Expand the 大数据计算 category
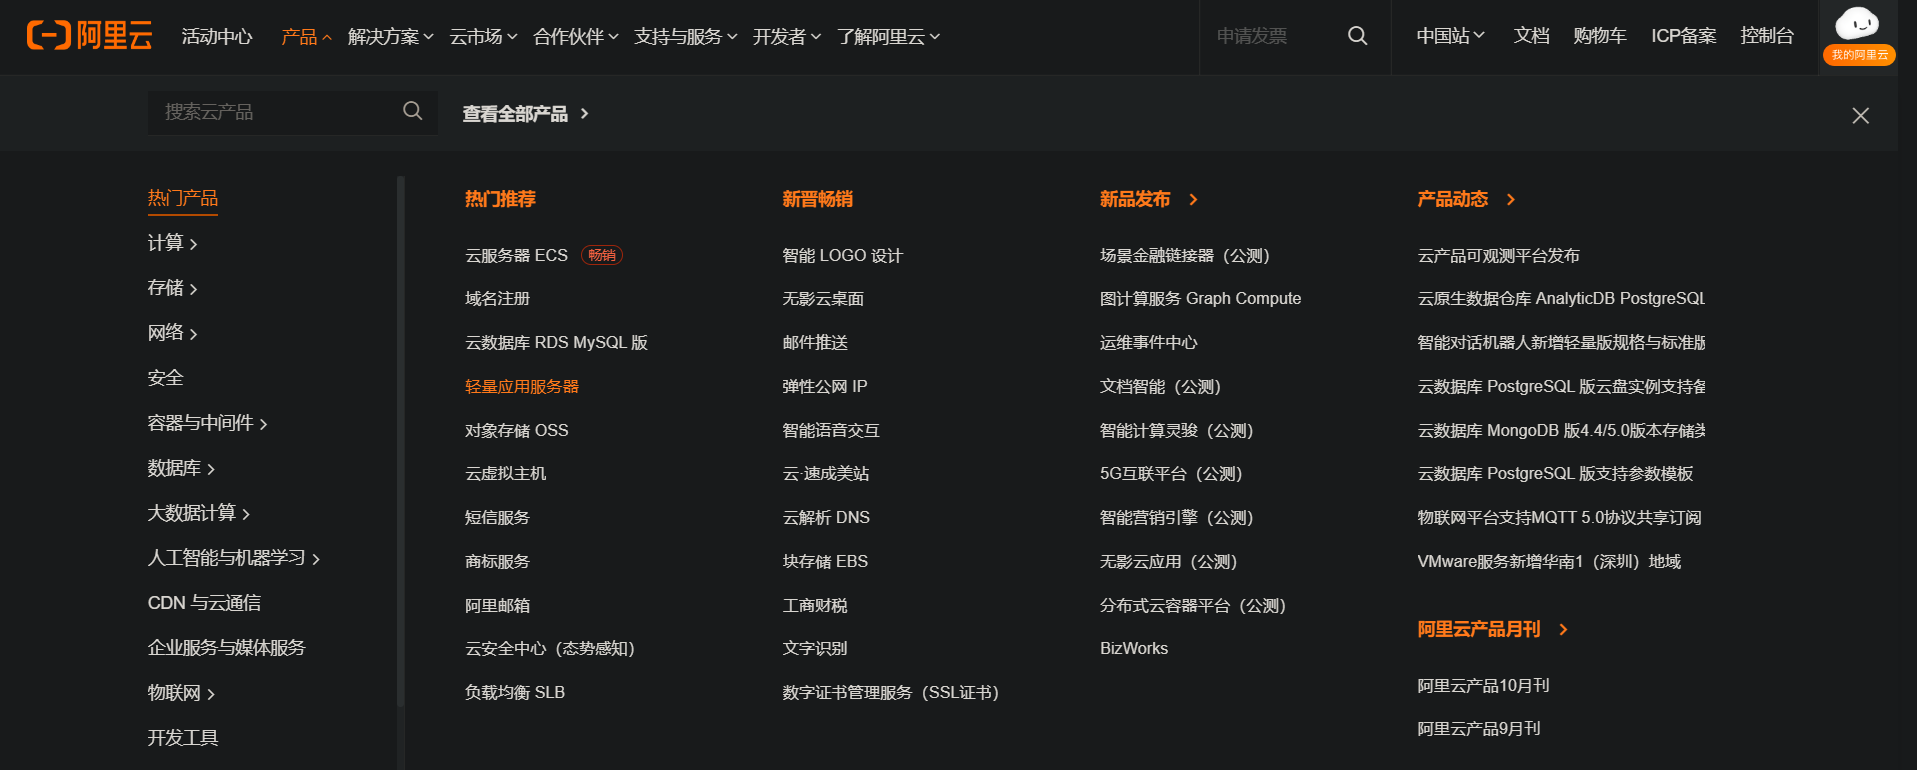This screenshot has height=770, width=1917. point(198,513)
